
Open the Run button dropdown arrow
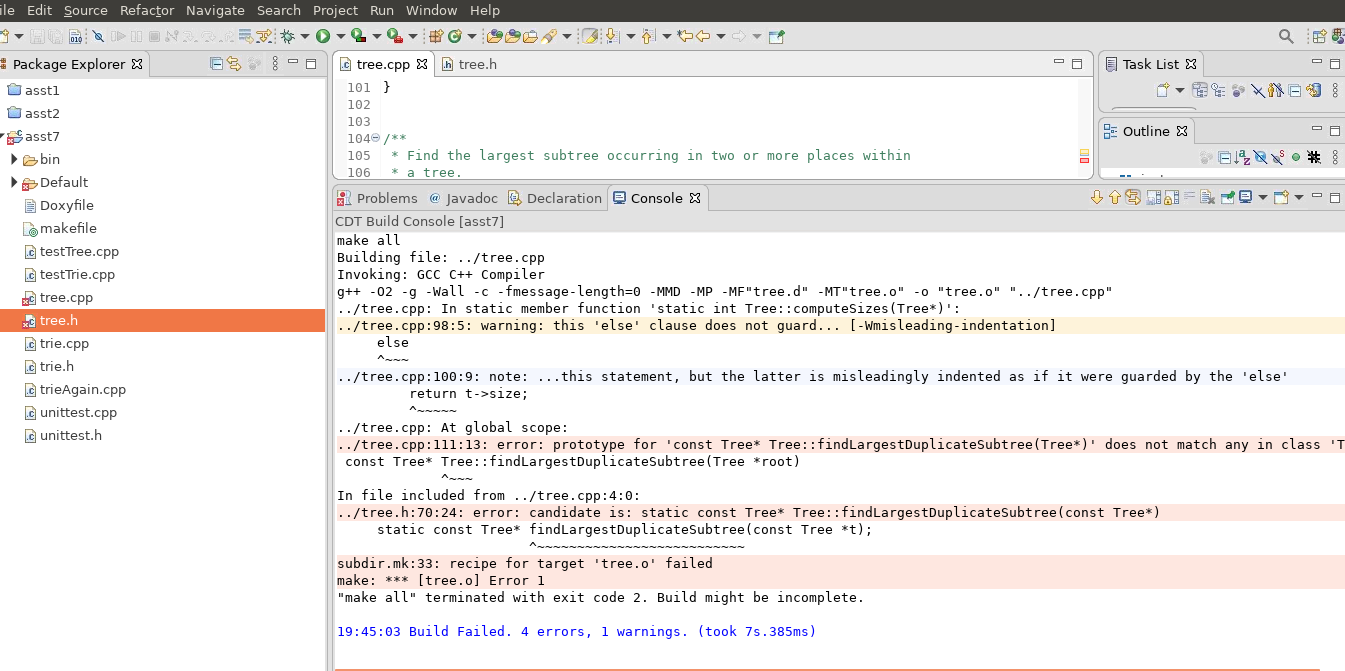(340, 36)
